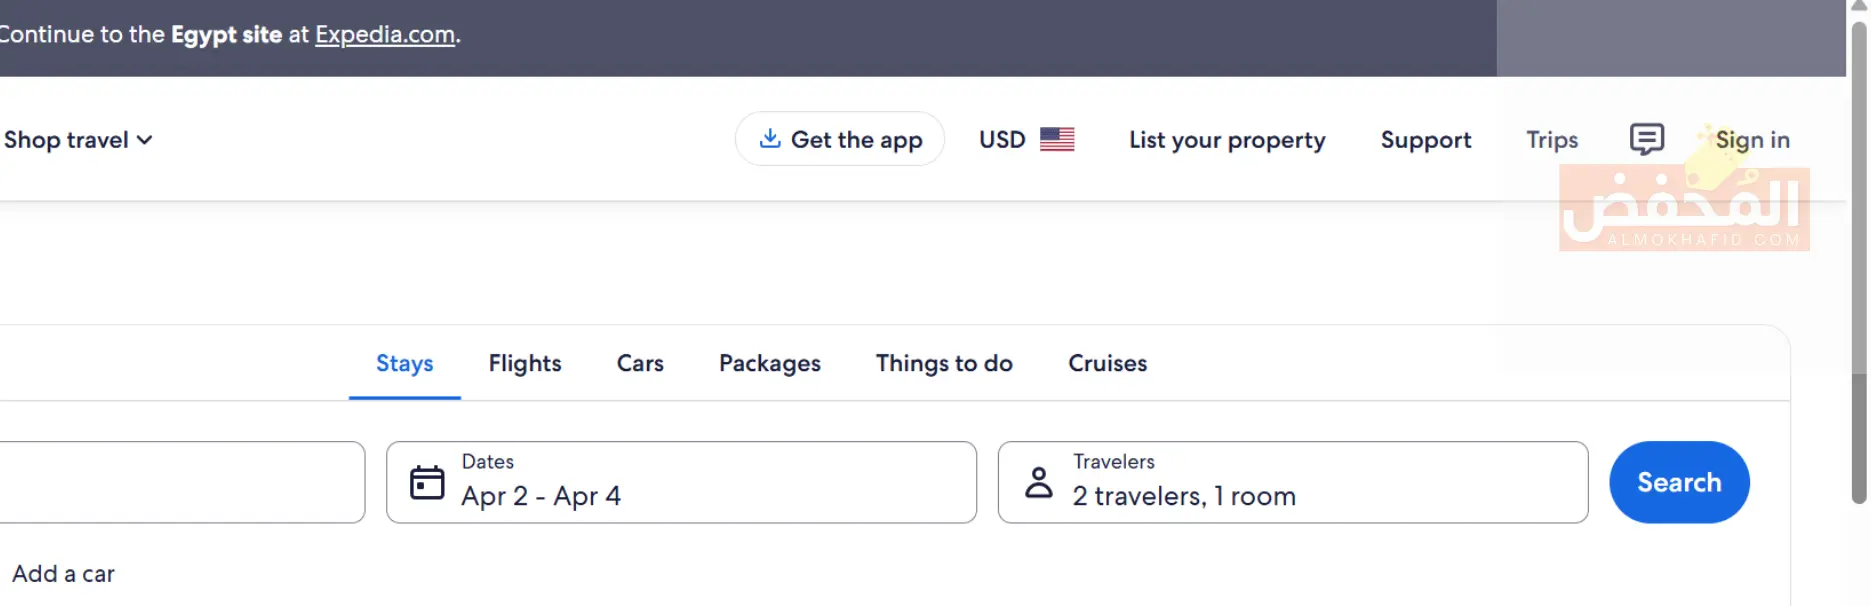Expand the Shop travel menu
This screenshot has width=1871, height=606.
pos(78,140)
